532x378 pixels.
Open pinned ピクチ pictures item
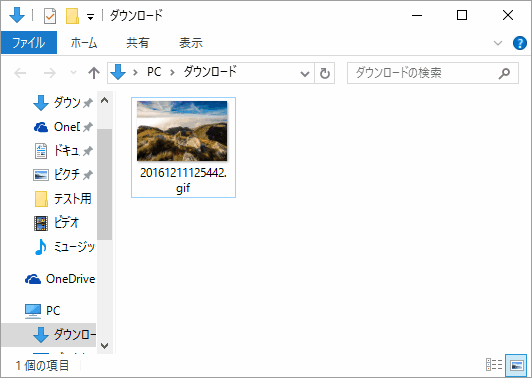coord(63,175)
